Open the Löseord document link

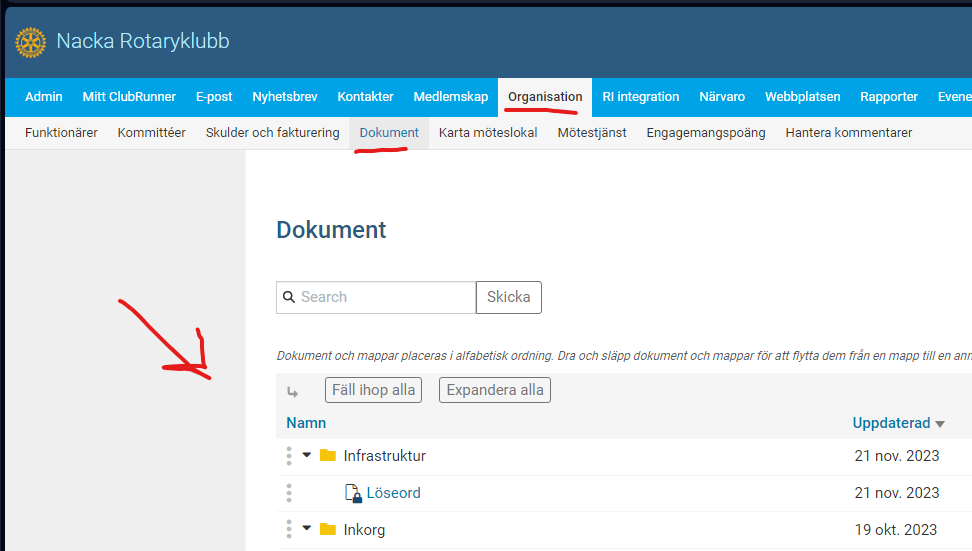393,493
